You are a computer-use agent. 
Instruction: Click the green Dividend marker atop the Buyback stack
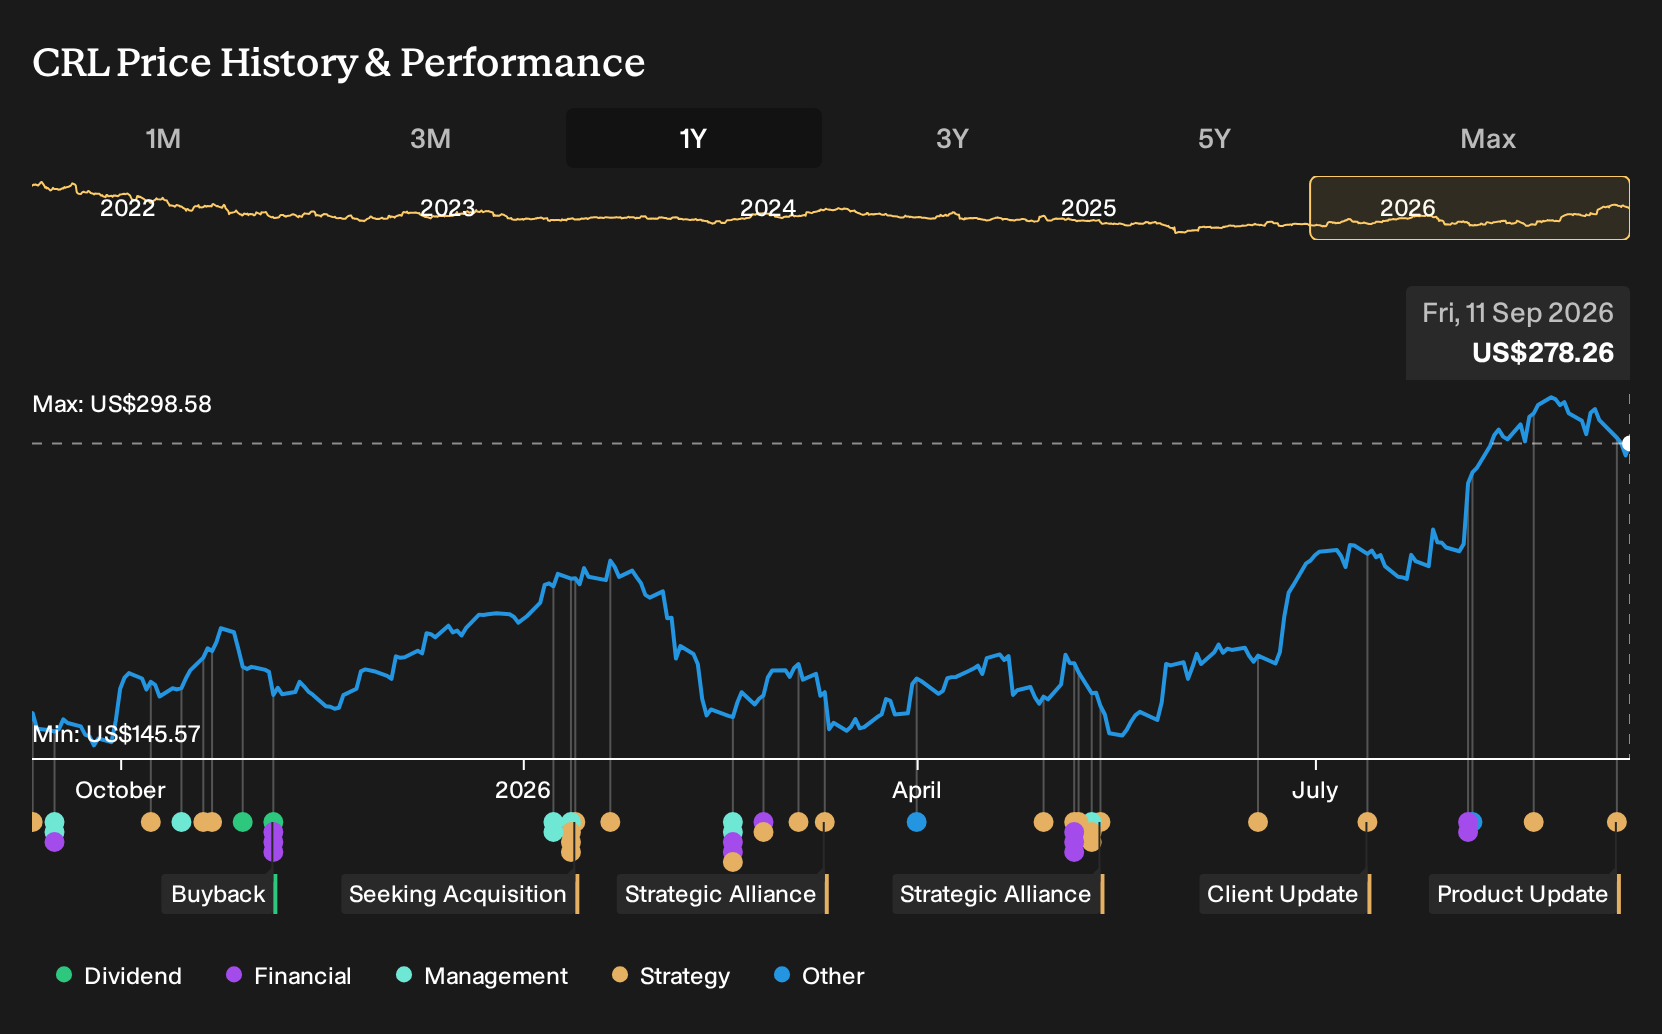click(273, 821)
